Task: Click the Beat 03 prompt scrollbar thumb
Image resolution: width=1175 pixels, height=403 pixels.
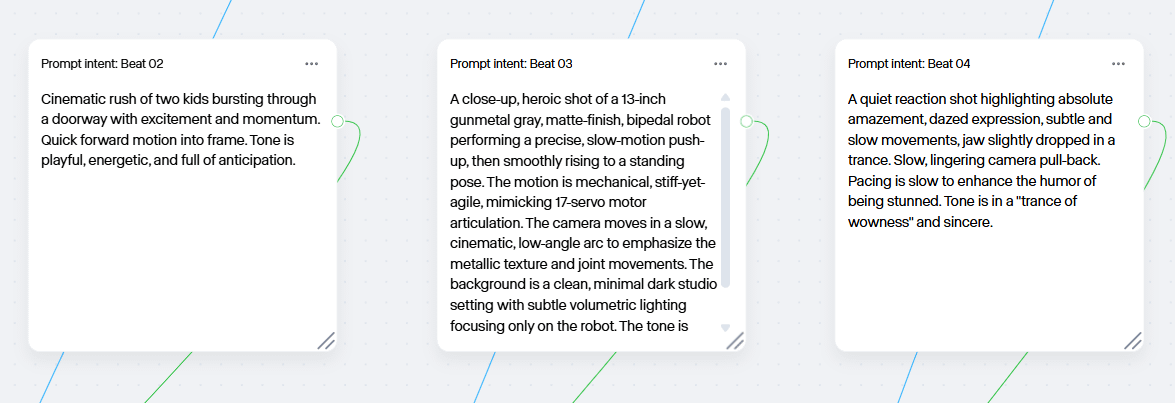Action: point(725,198)
